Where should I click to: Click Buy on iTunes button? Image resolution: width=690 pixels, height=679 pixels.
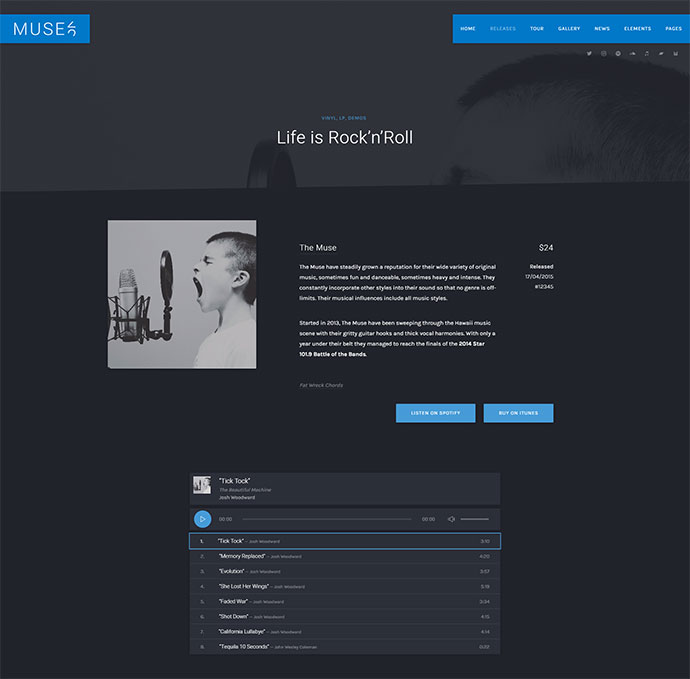pyautogui.click(x=518, y=413)
